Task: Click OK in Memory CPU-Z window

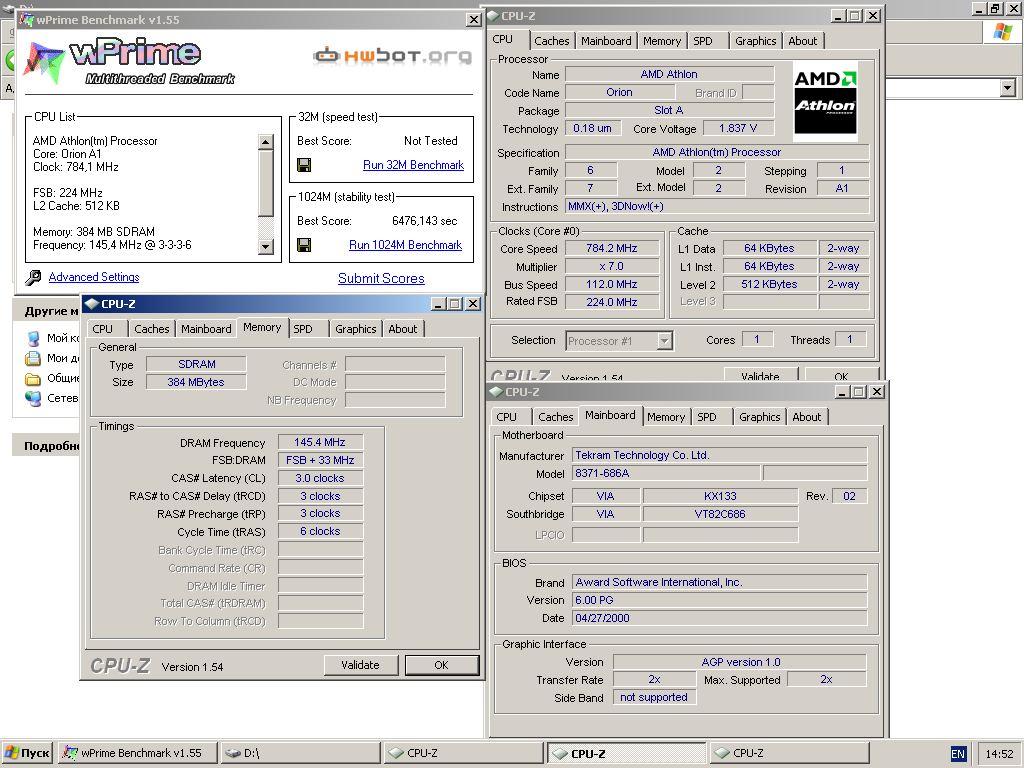Action: [441, 665]
